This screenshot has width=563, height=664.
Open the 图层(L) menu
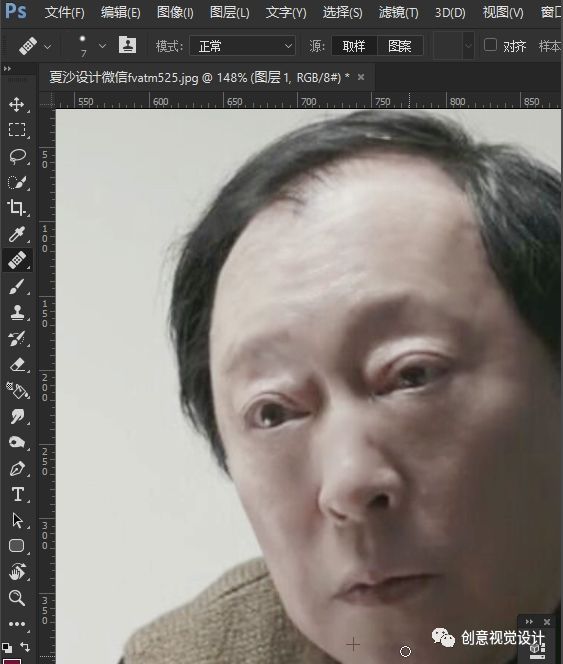[x=230, y=13]
